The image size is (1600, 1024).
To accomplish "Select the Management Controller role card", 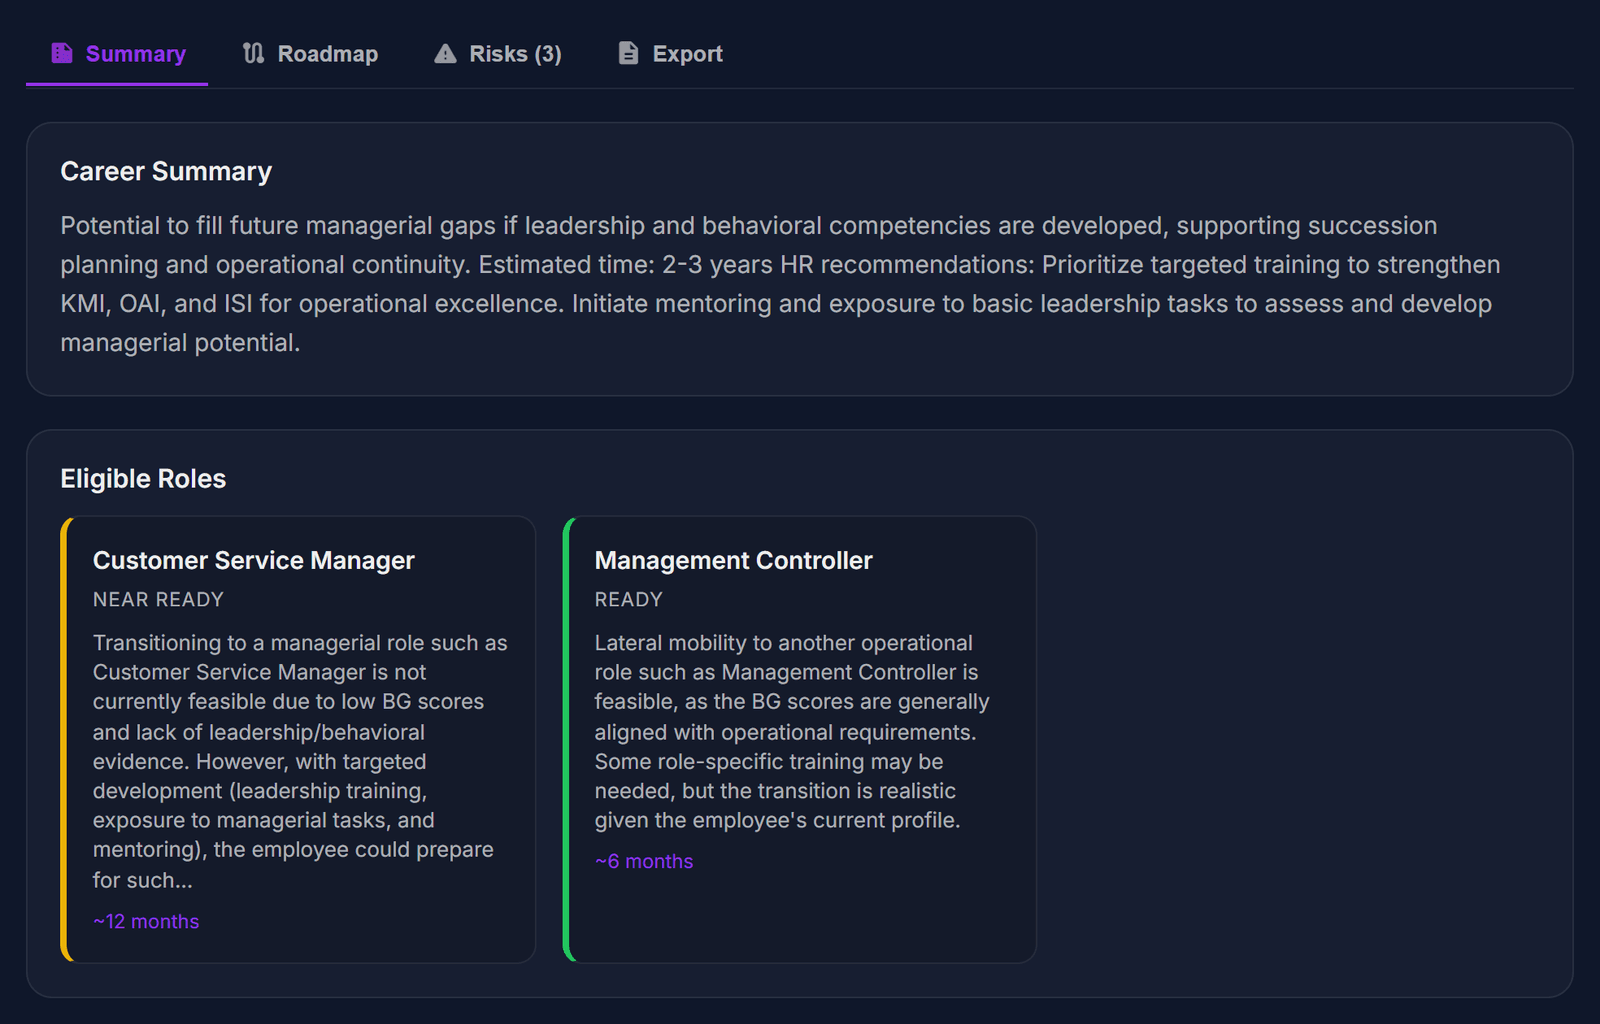I will coord(800,739).
